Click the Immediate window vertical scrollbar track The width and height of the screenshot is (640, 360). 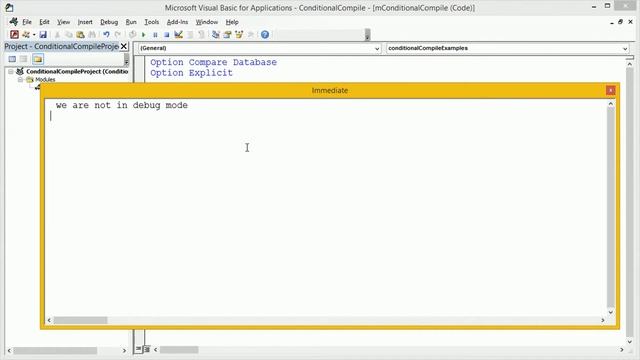click(x=611, y=208)
